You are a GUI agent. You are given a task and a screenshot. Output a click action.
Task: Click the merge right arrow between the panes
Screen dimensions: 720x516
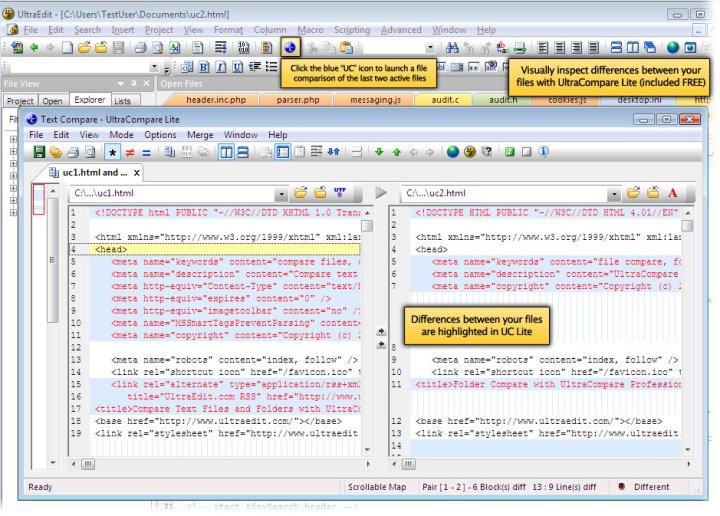pos(381,331)
